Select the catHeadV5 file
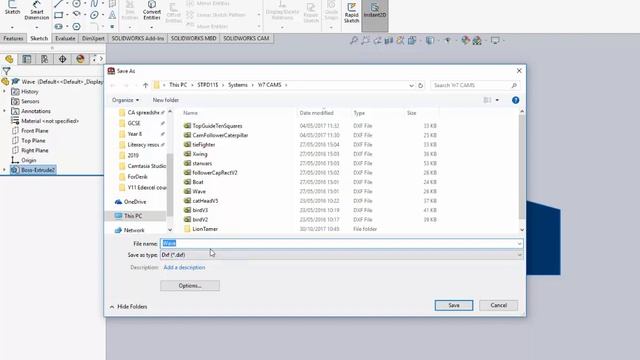Screen dimensions: 640x360 tap(205, 201)
